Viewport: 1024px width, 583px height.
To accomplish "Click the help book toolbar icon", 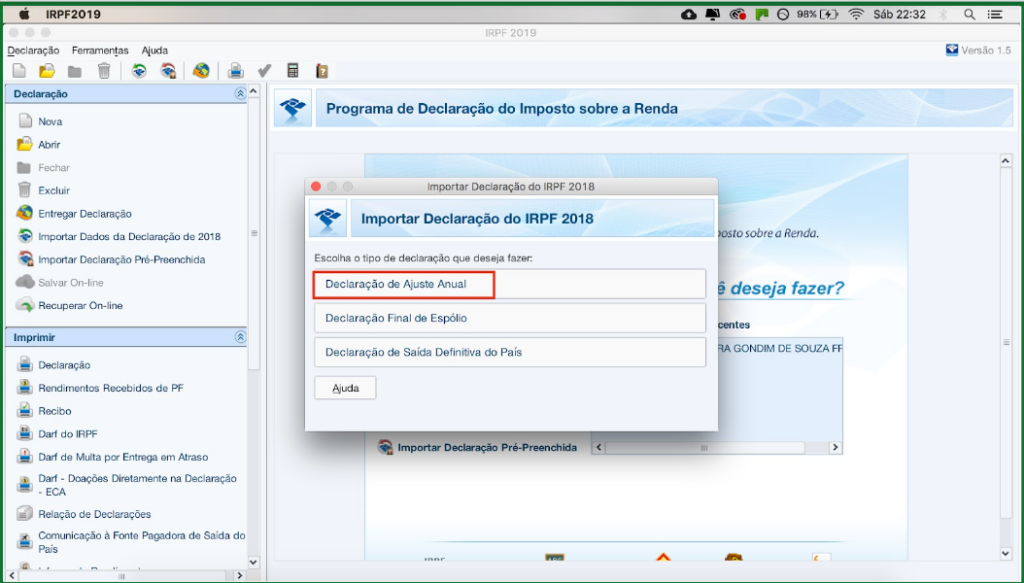I will click(322, 71).
